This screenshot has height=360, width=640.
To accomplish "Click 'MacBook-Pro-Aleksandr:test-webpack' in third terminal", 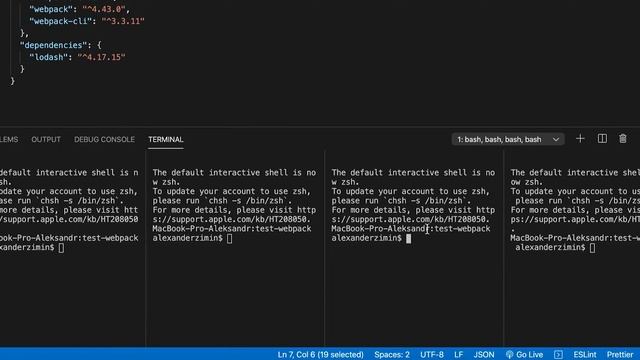I will coord(411,229).
